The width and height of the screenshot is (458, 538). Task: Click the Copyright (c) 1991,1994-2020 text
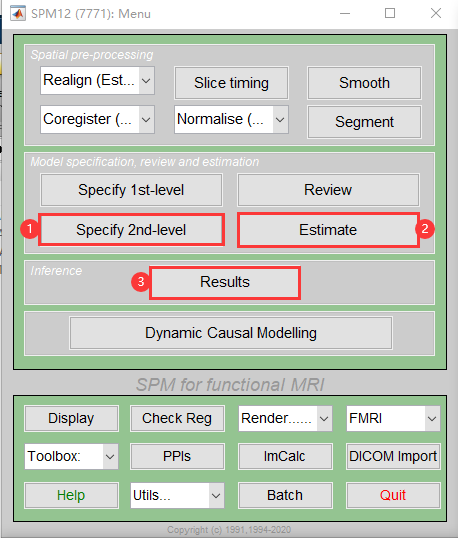point(229,530)
